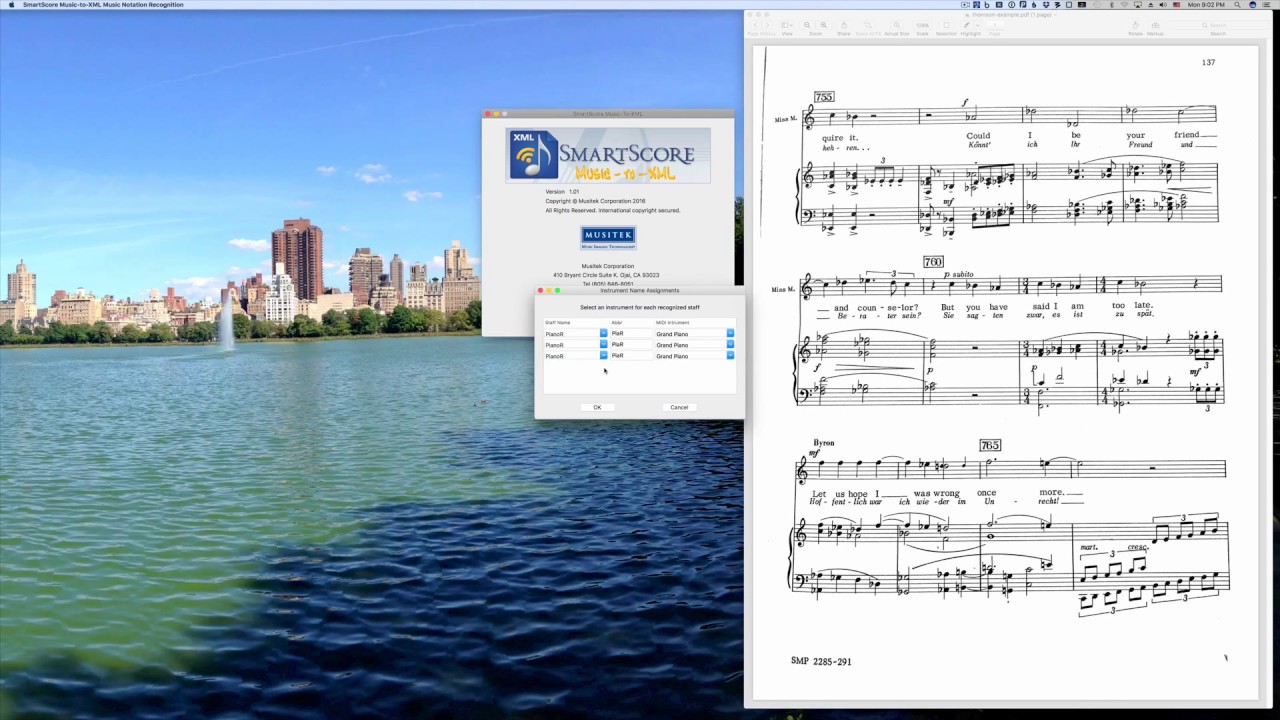
Task: Click Preview Page number field
Action: pyautogui.click(x=995, y=25)
